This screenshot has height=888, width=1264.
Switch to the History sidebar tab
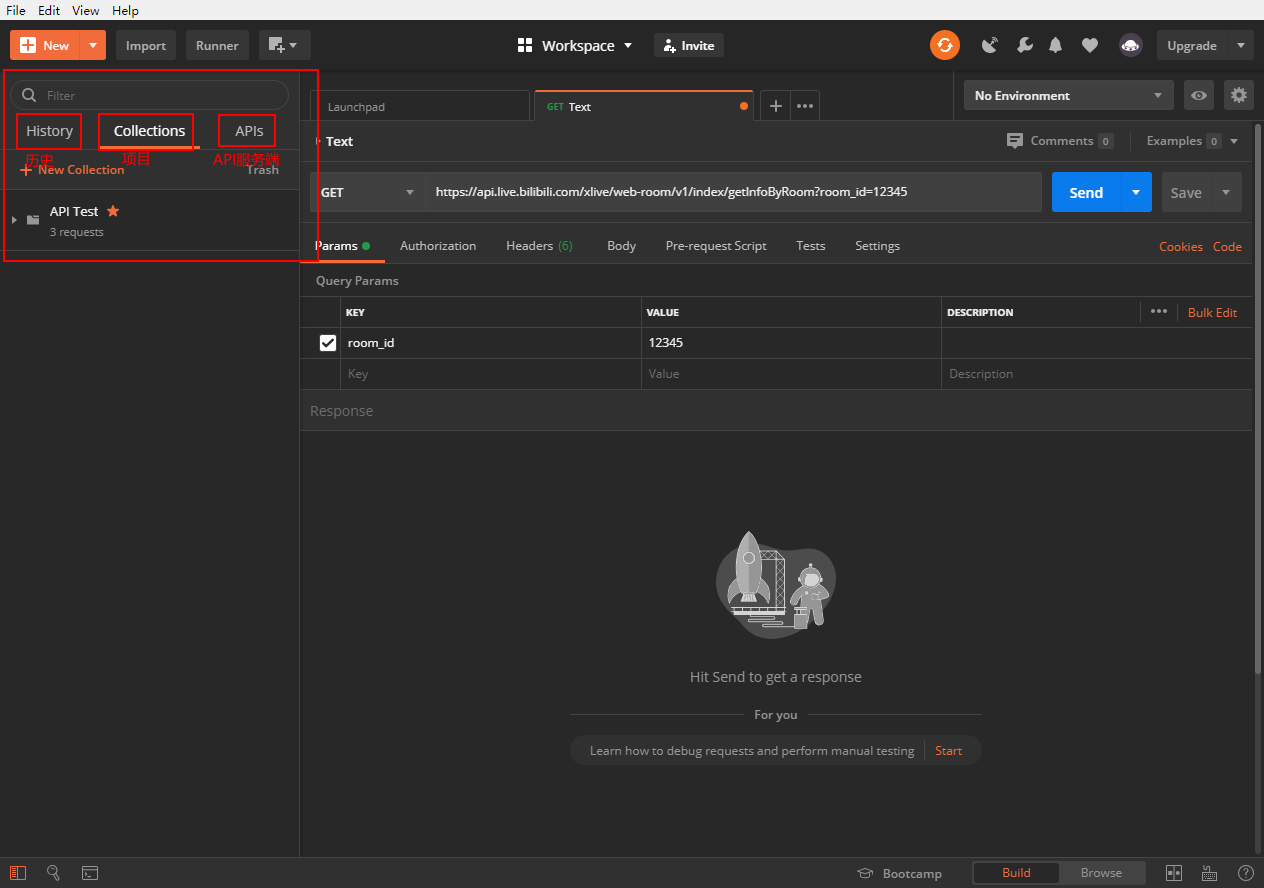(49, 131)
